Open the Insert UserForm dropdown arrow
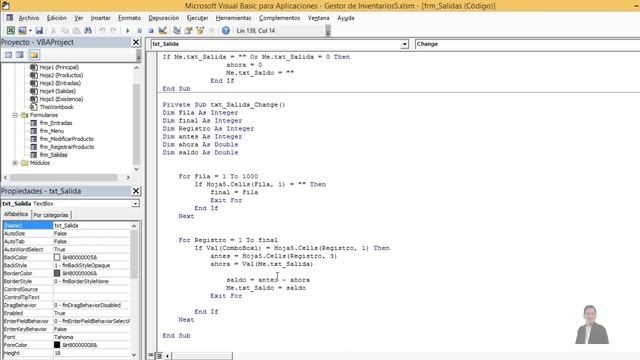640x360 pixels. click(x=30, y=31)
